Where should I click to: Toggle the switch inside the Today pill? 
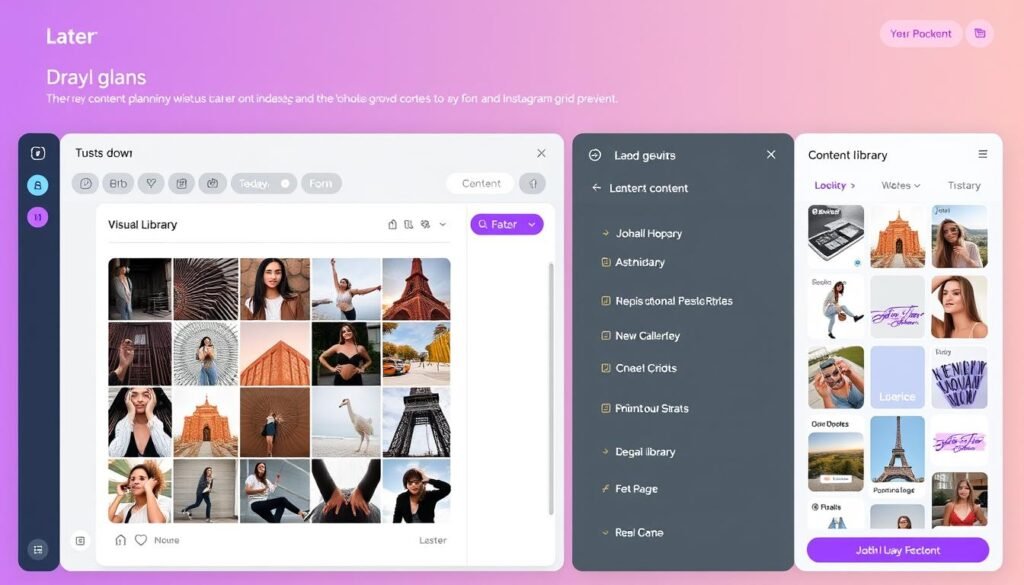click(283, 183)
